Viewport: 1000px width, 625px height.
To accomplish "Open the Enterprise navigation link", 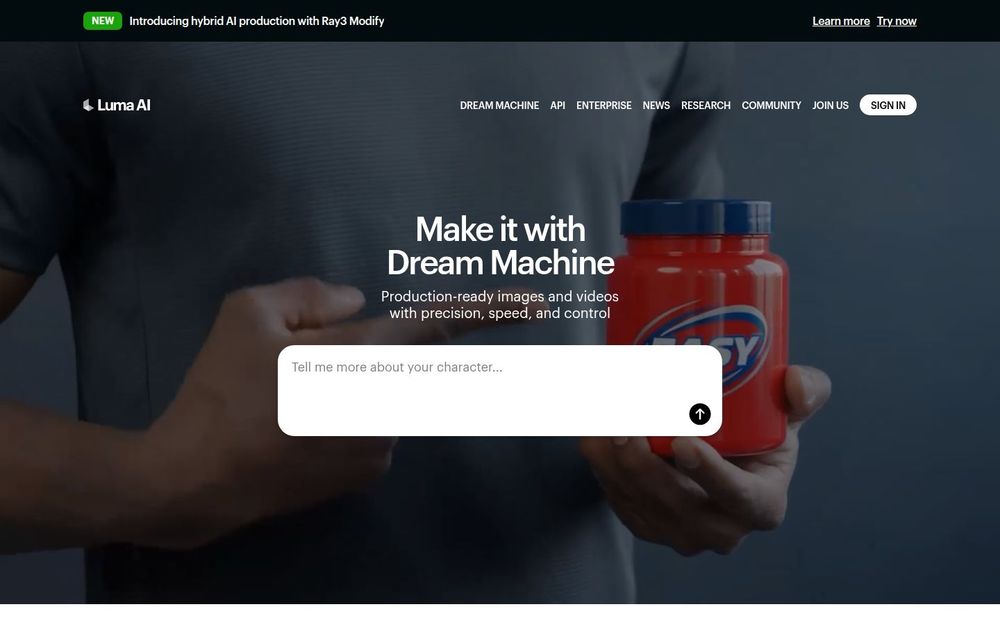I will 604,105.
